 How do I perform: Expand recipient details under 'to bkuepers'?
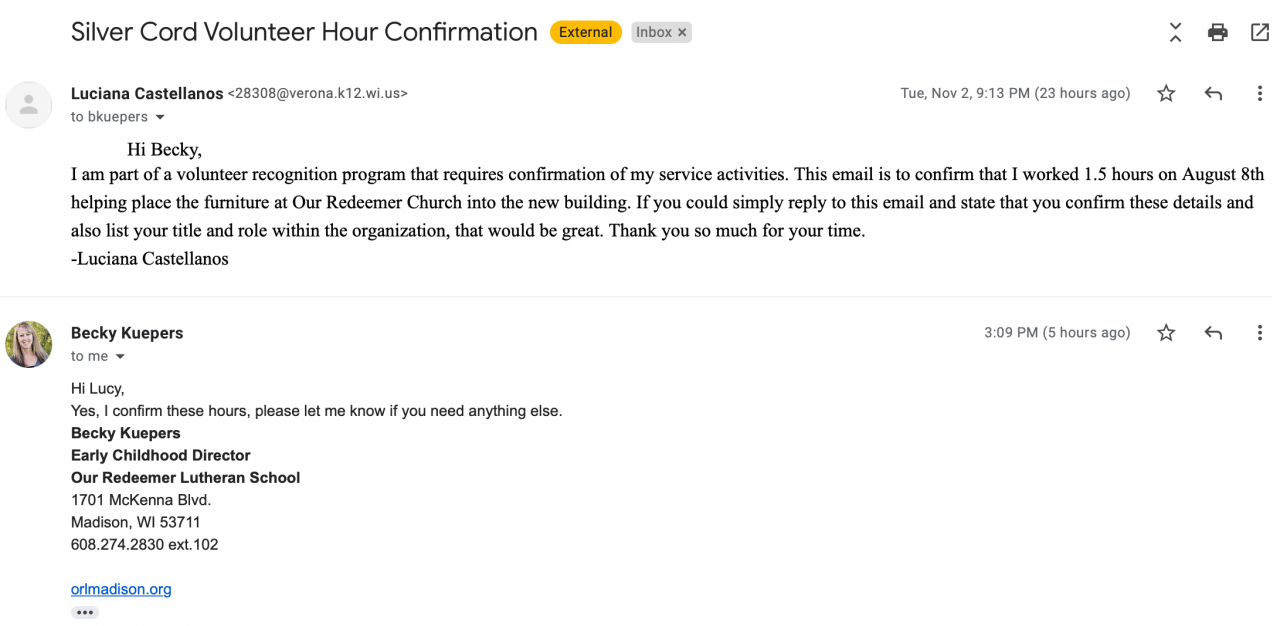160,118
